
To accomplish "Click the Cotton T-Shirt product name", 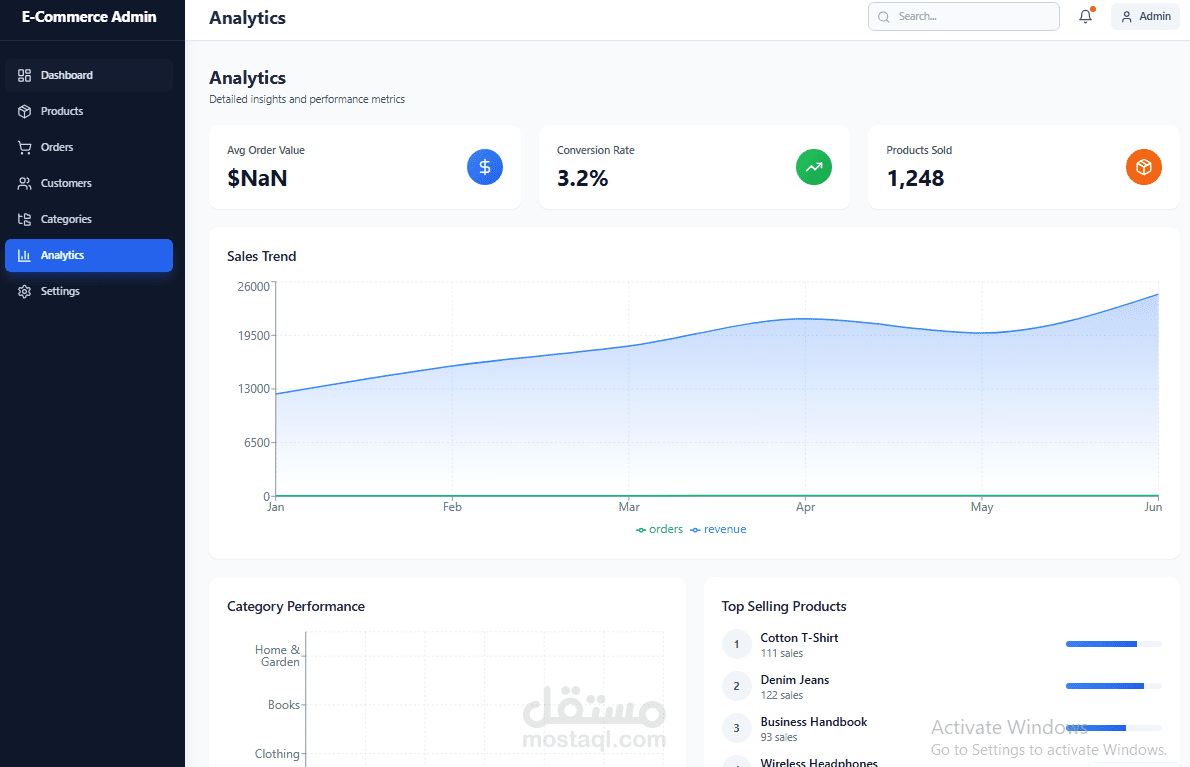I will click(799, 638).
